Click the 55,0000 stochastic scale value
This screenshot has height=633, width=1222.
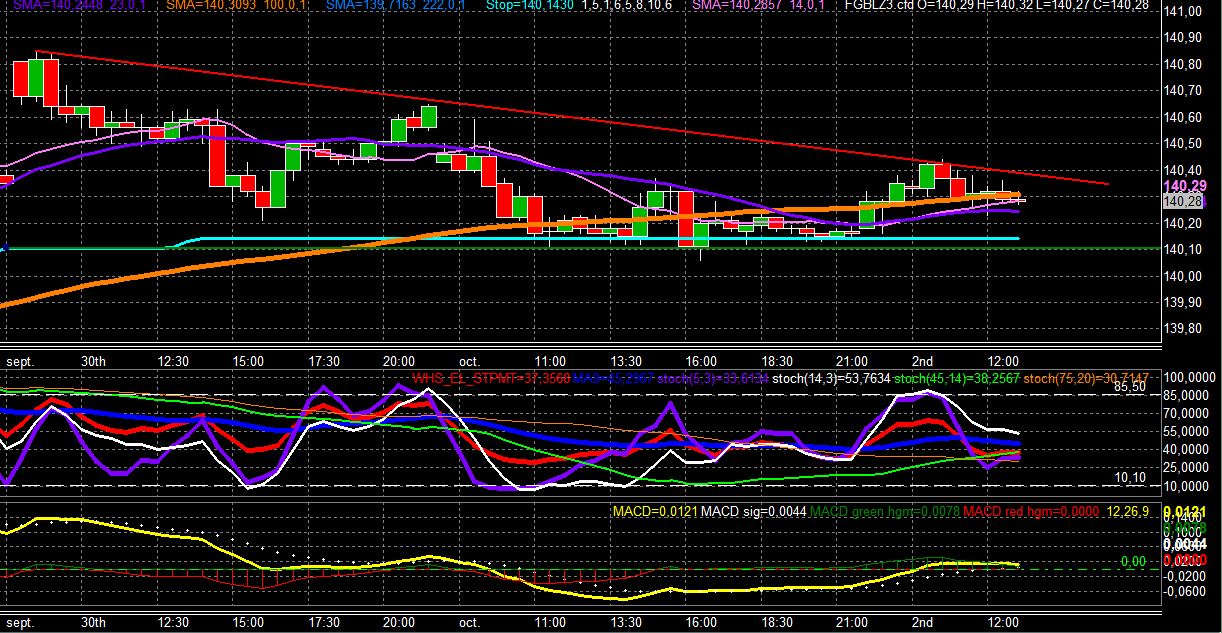1184,432
